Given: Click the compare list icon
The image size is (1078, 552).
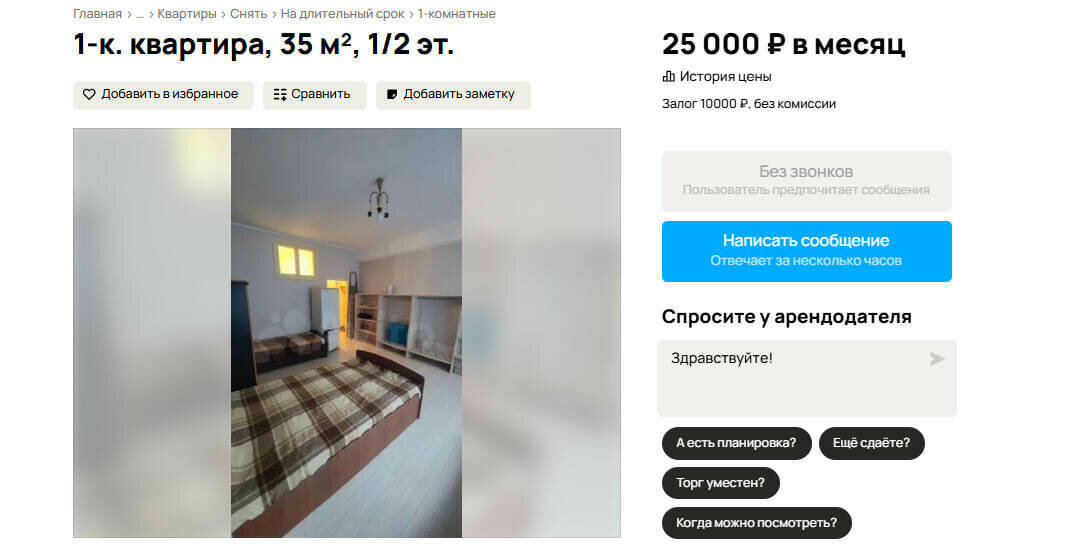Looking at the screenshot, I should click(x=280, y=94).
